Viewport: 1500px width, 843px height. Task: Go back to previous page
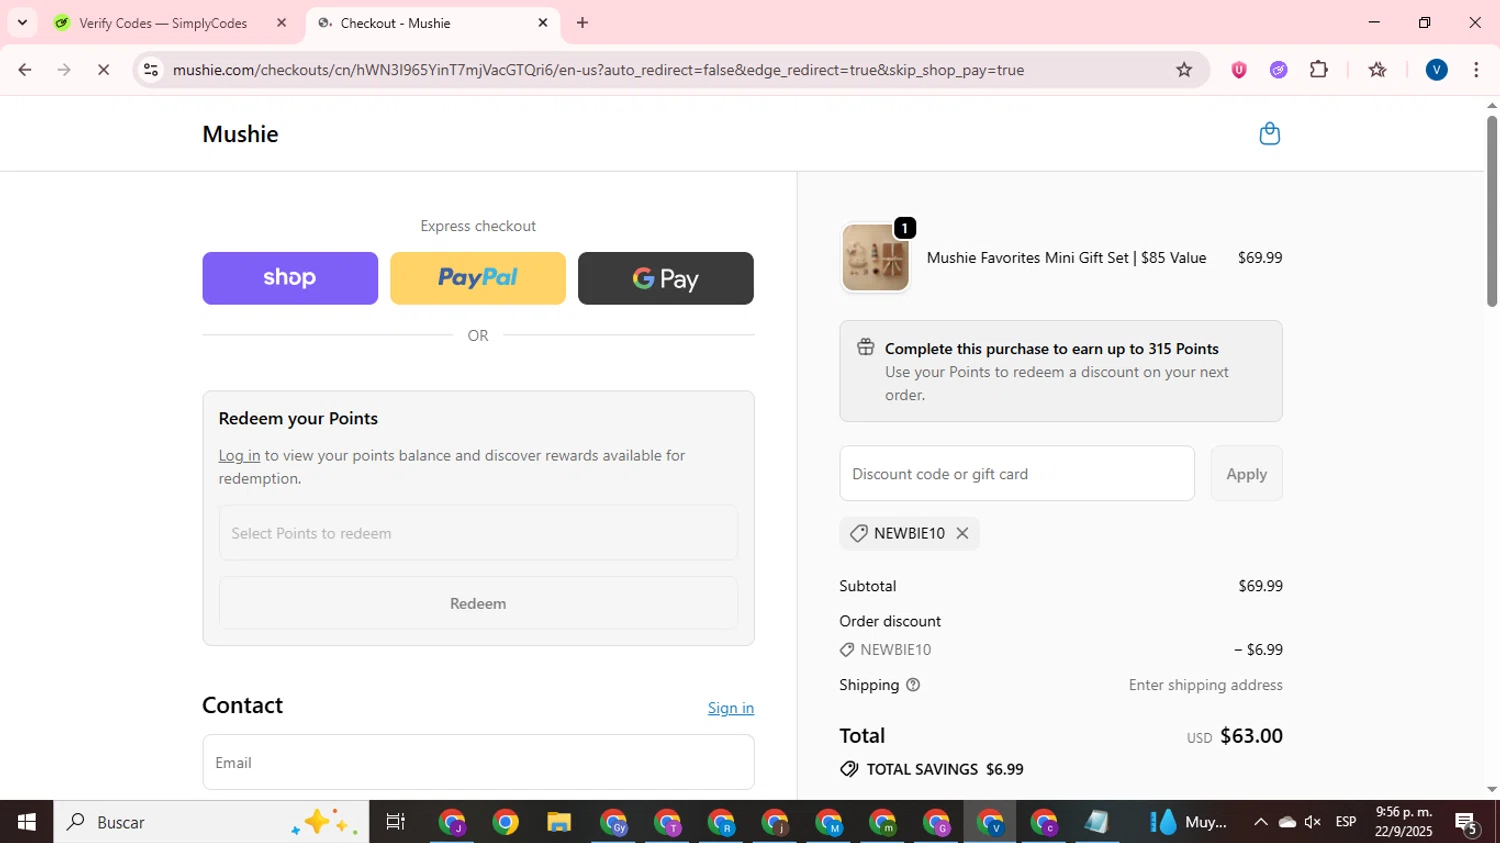click(25, 70)
